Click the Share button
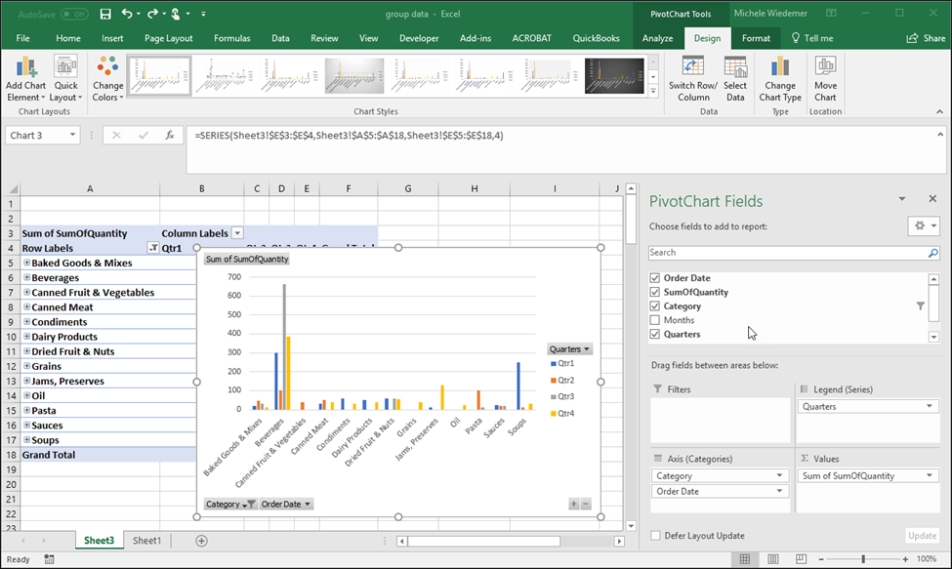 926,38
